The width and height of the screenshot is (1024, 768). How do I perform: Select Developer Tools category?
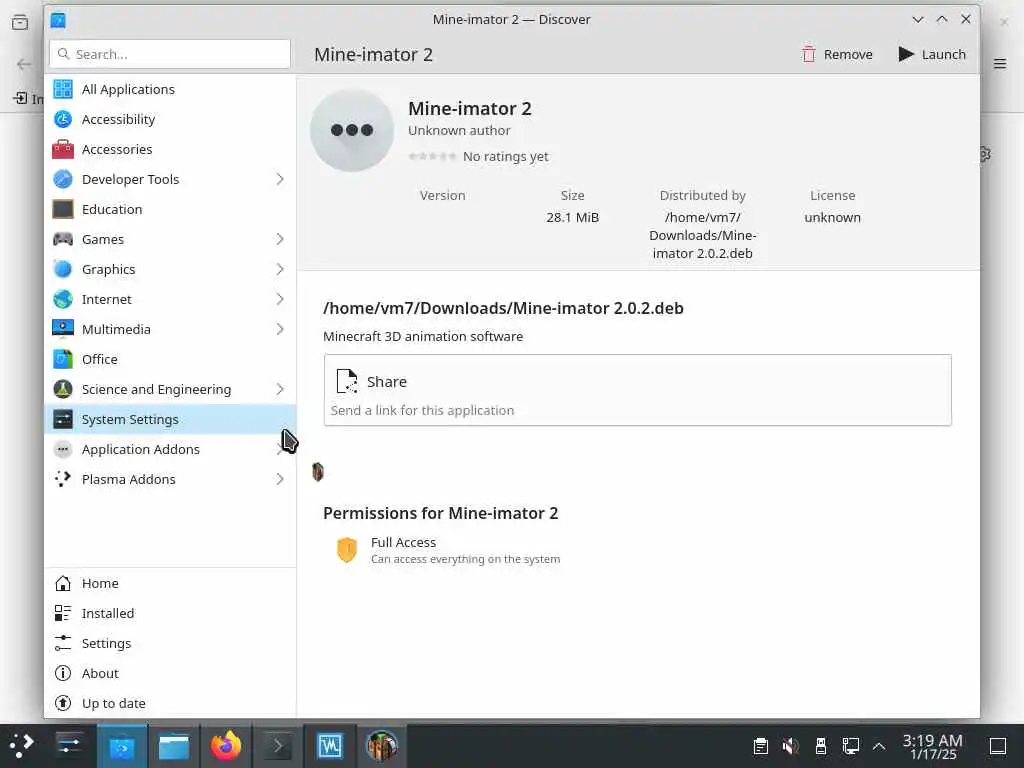tap(170, 180)
